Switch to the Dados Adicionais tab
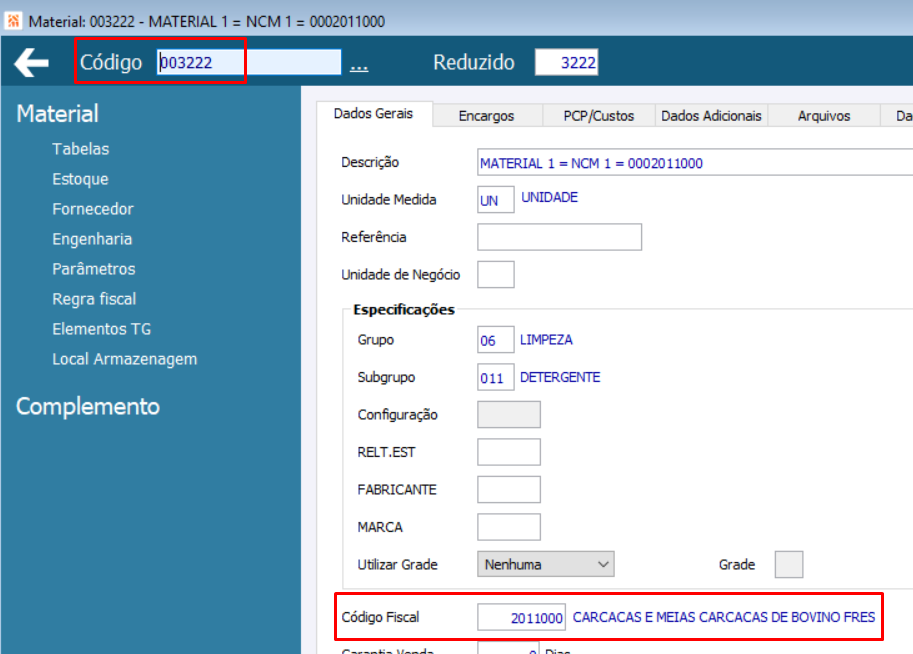Screen dimensions: 913x654 (711, 116)
